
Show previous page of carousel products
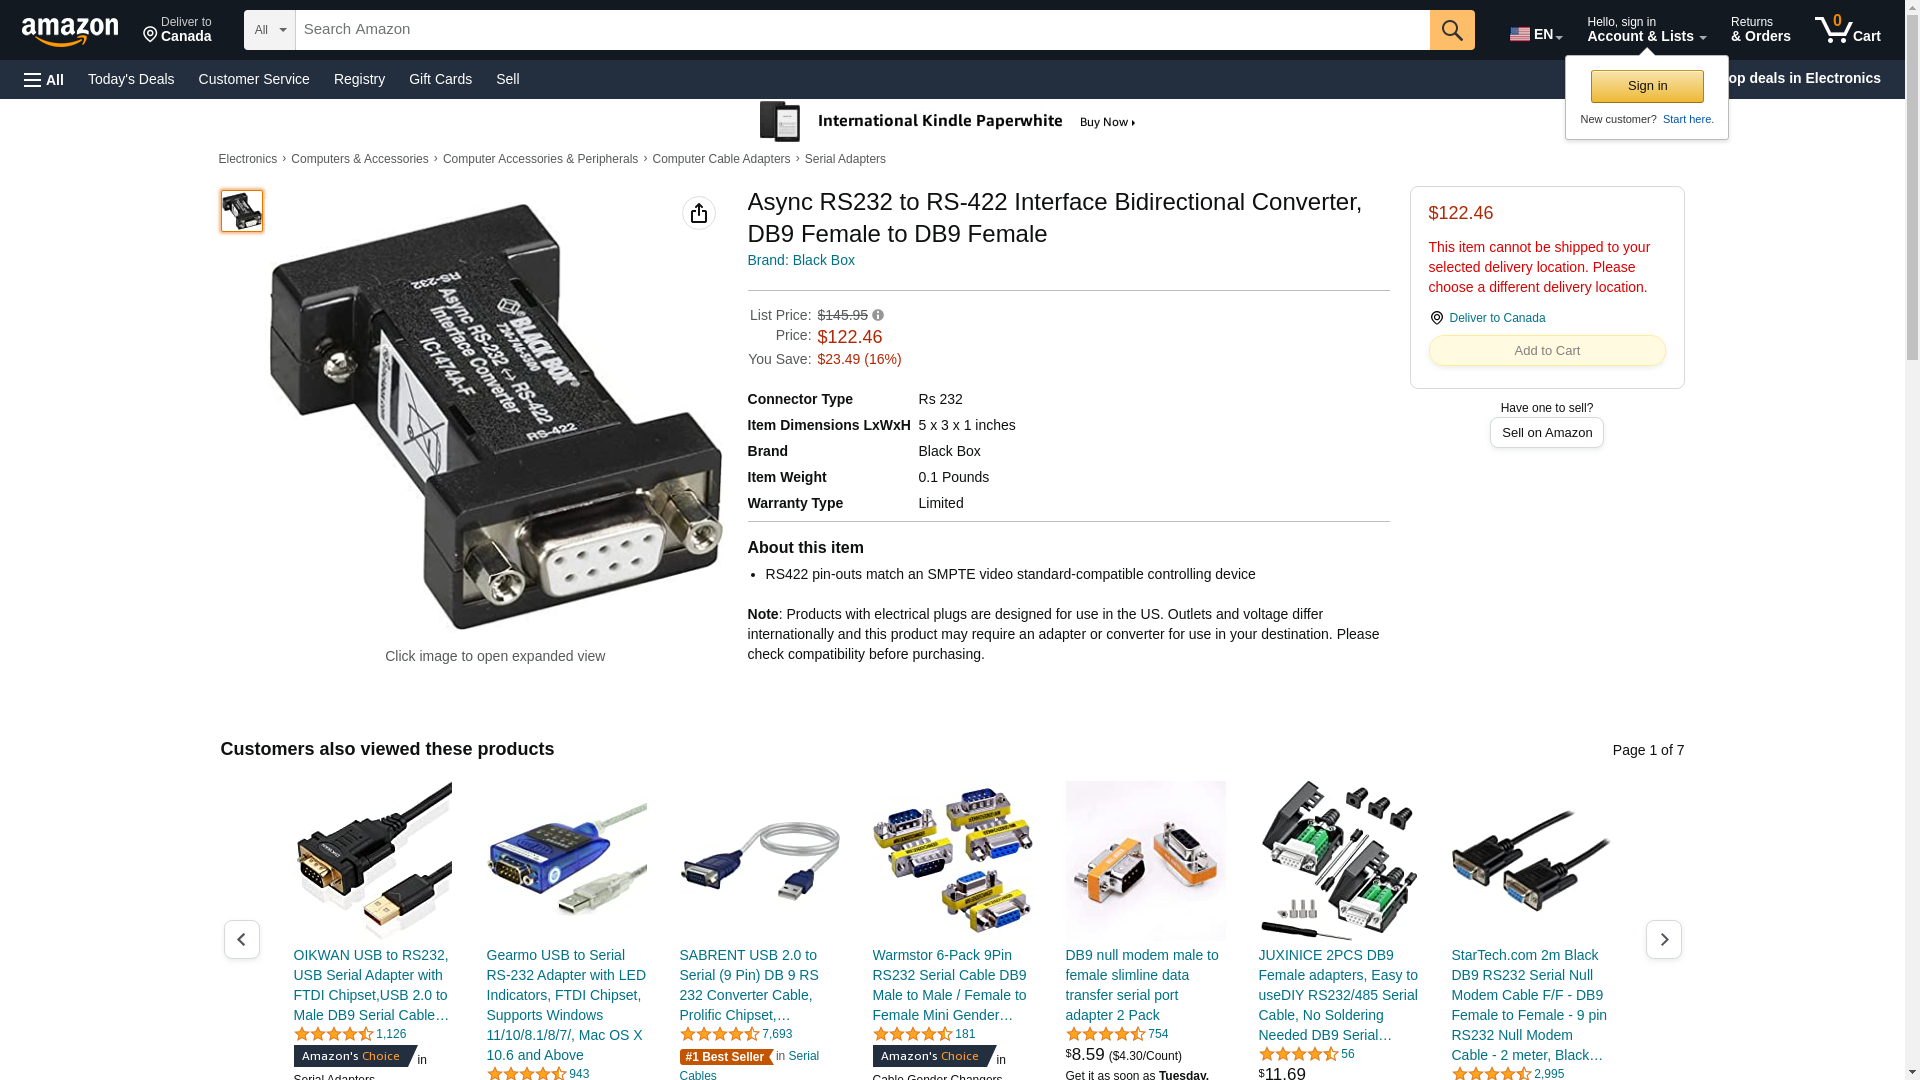coord(241,939)
